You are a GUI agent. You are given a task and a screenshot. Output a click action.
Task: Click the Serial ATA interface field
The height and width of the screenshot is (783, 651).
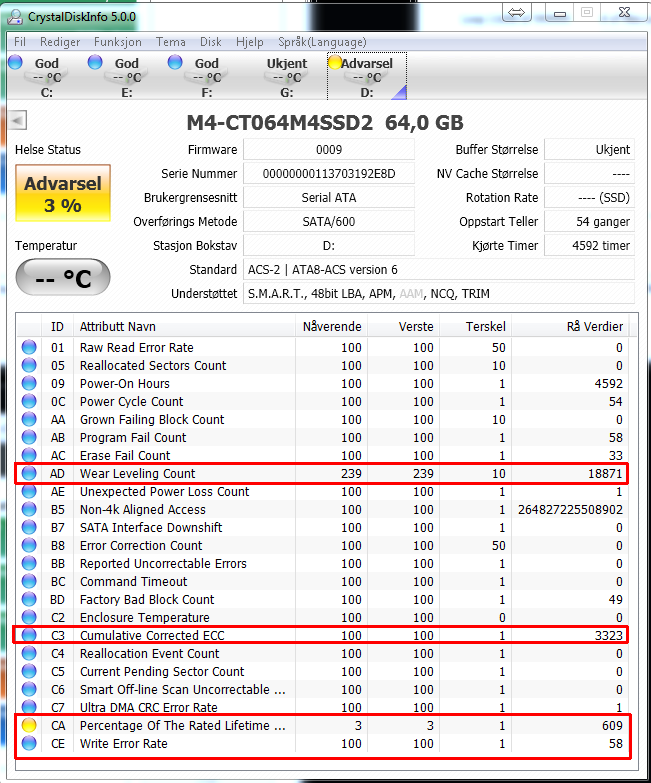[329, 198]
